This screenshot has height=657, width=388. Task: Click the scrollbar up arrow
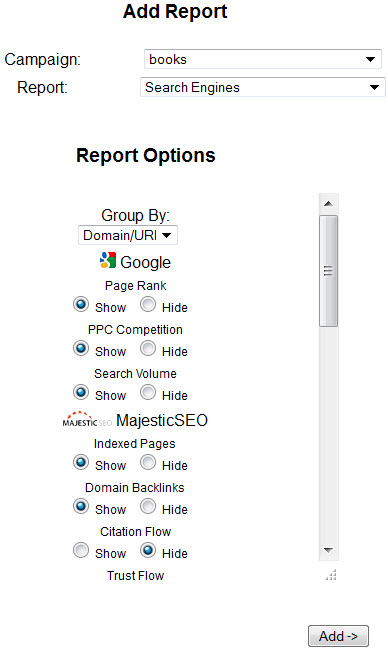tap(329, 204)
